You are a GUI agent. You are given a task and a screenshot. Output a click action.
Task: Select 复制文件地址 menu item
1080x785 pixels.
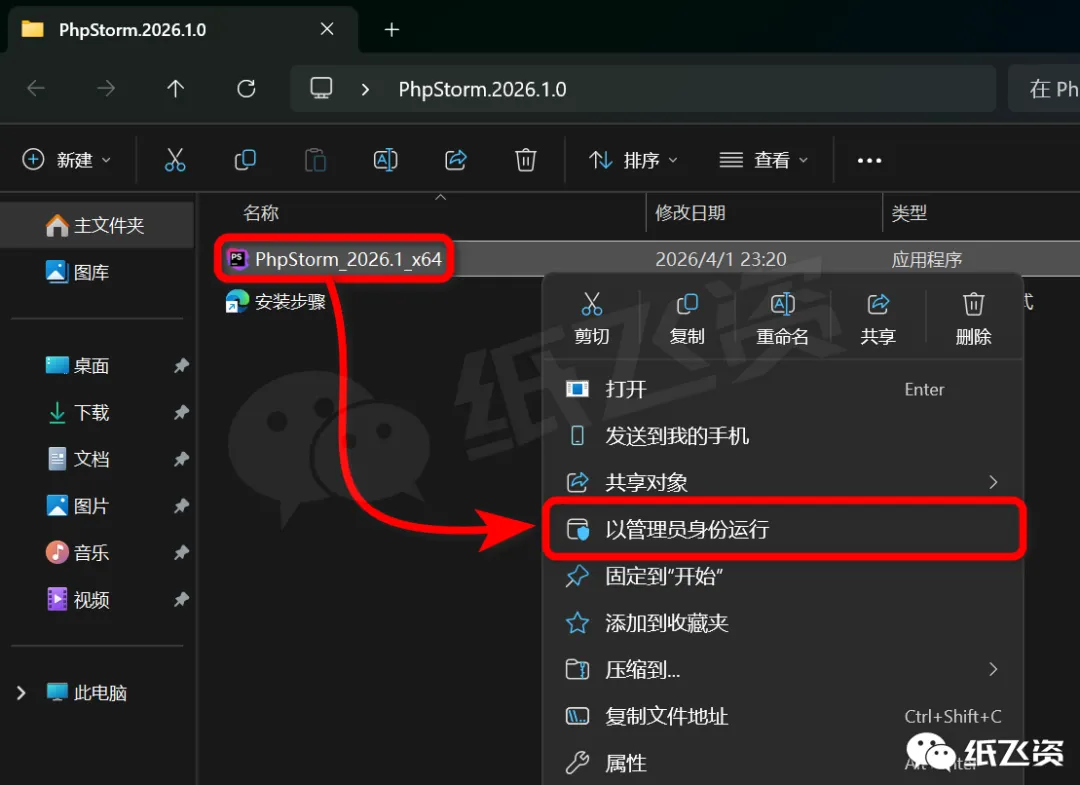[784, 717]
